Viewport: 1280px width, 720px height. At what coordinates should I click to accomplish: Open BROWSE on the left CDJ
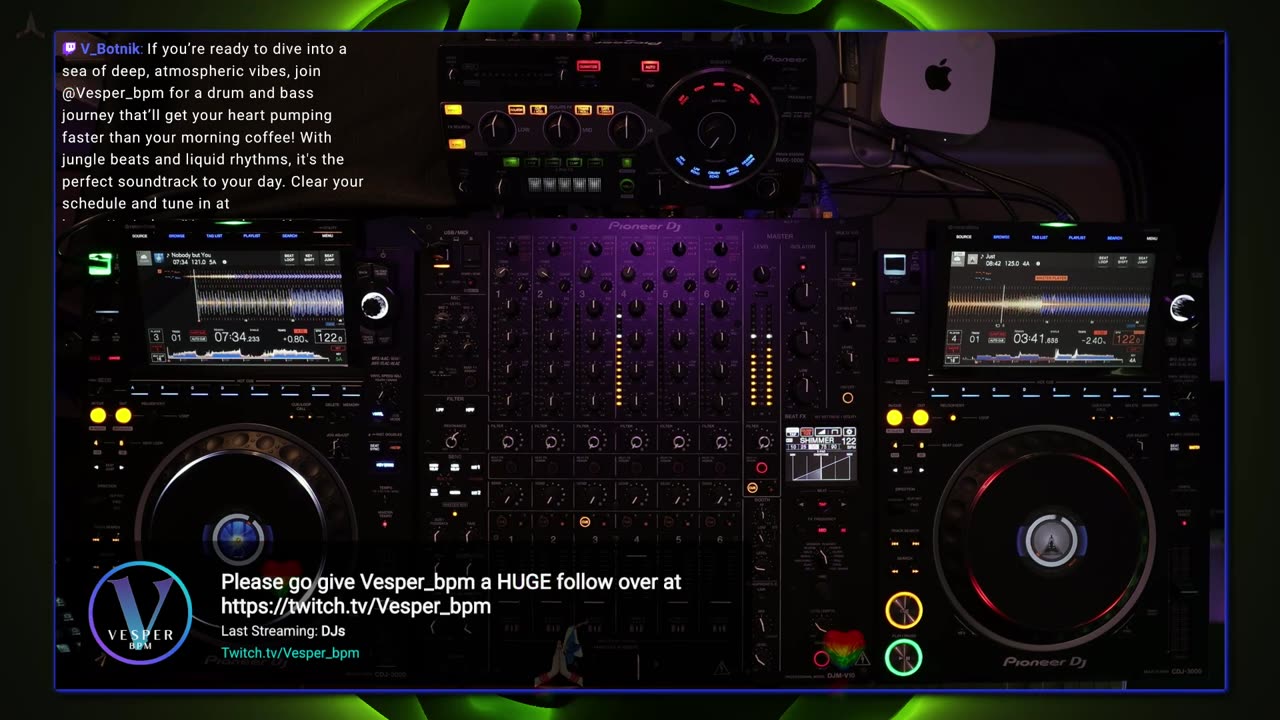[x=177, y=236]
